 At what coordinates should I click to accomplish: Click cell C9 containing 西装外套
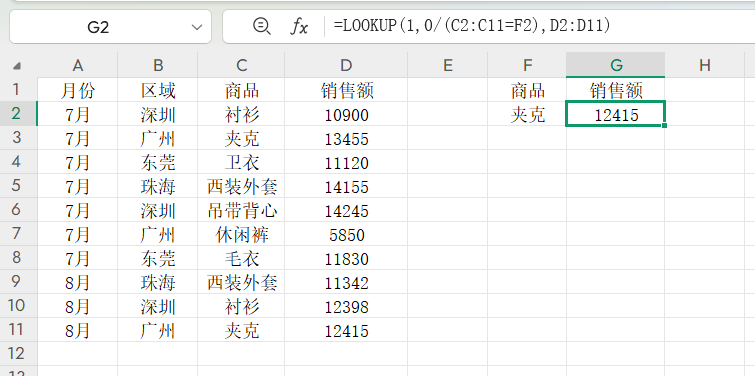[x=241, y=283]
